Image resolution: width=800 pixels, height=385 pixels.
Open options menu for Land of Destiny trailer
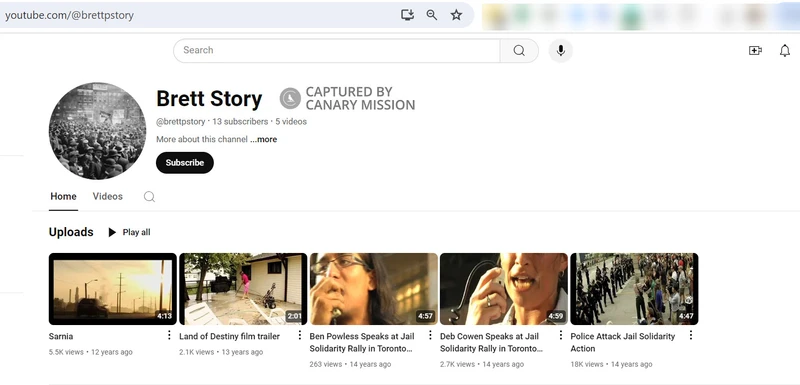coord(299,335)
